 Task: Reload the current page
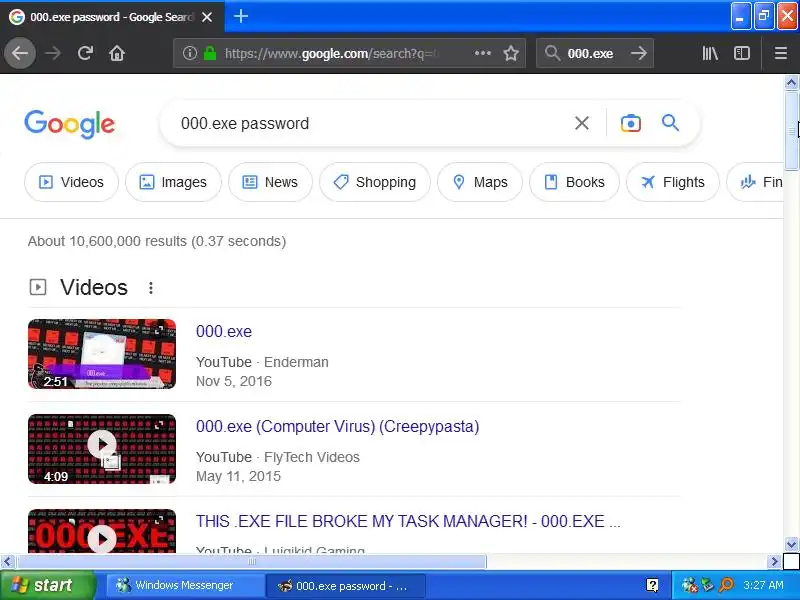[x=85, y=53]
